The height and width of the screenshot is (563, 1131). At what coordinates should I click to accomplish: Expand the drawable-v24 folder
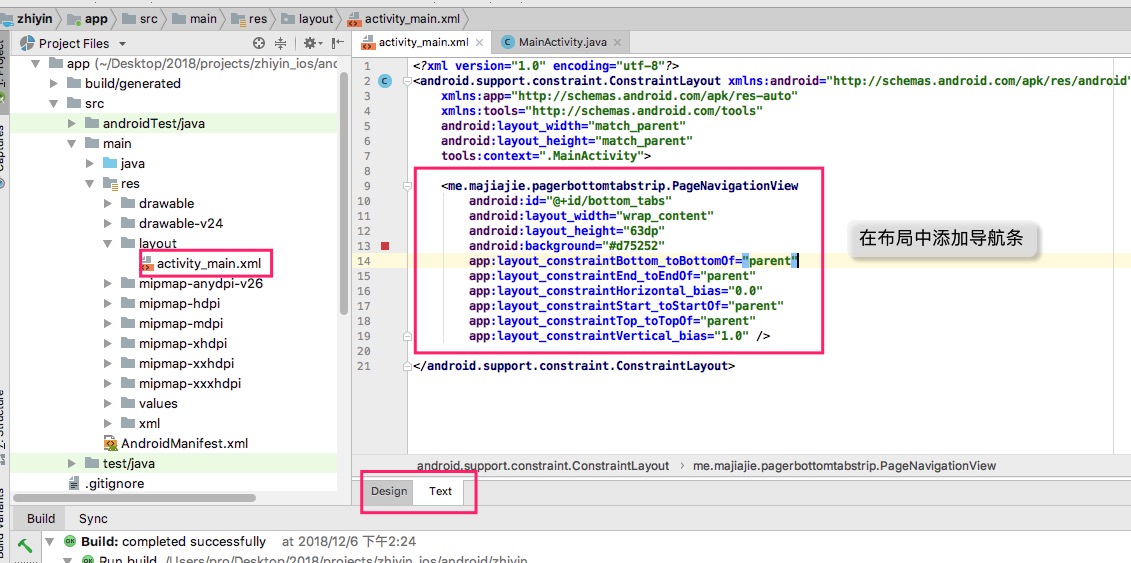click(107, 223)
